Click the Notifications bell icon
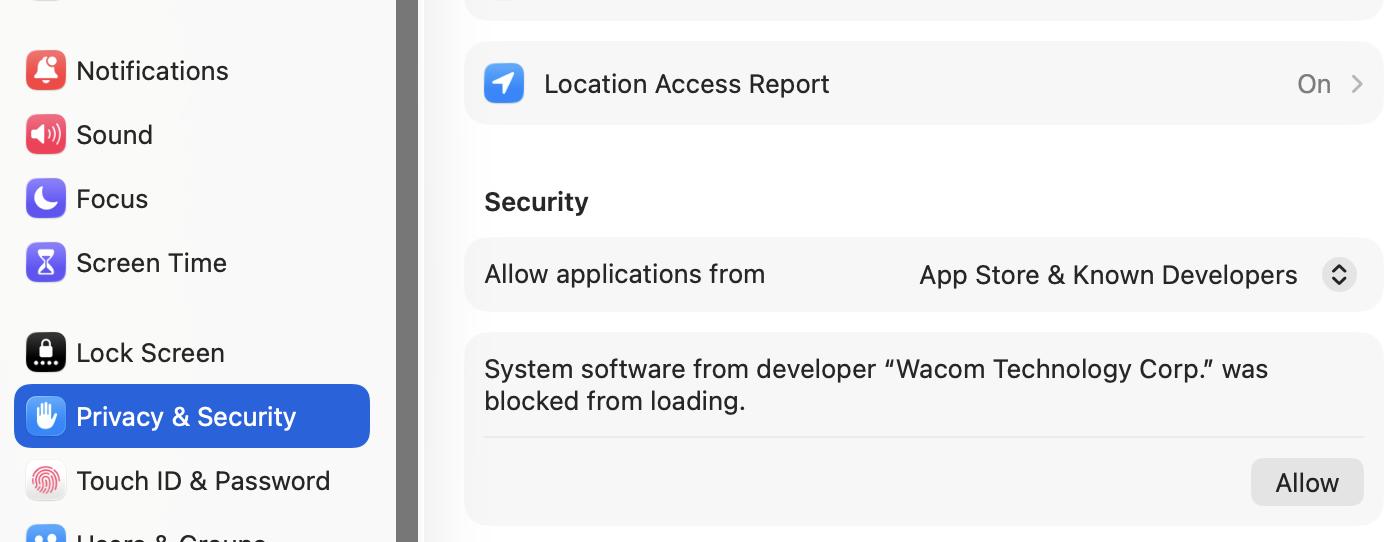The height and width of the screenshot is (542, 1396). [x=46, y=71]
